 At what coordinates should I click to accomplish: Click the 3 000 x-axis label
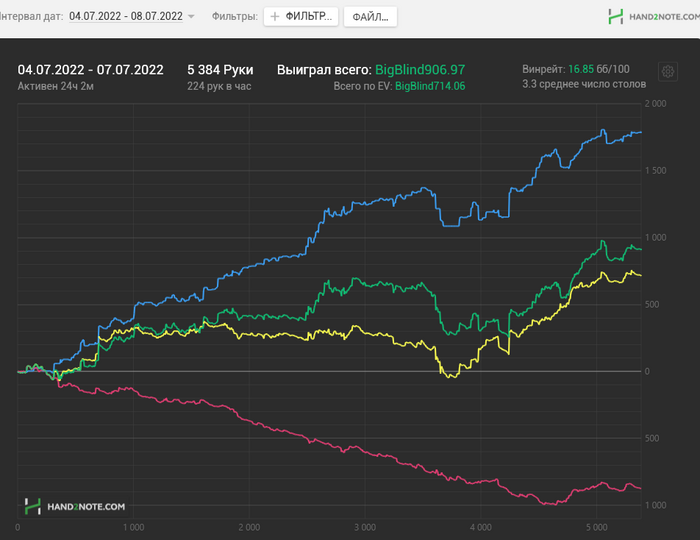365,528
